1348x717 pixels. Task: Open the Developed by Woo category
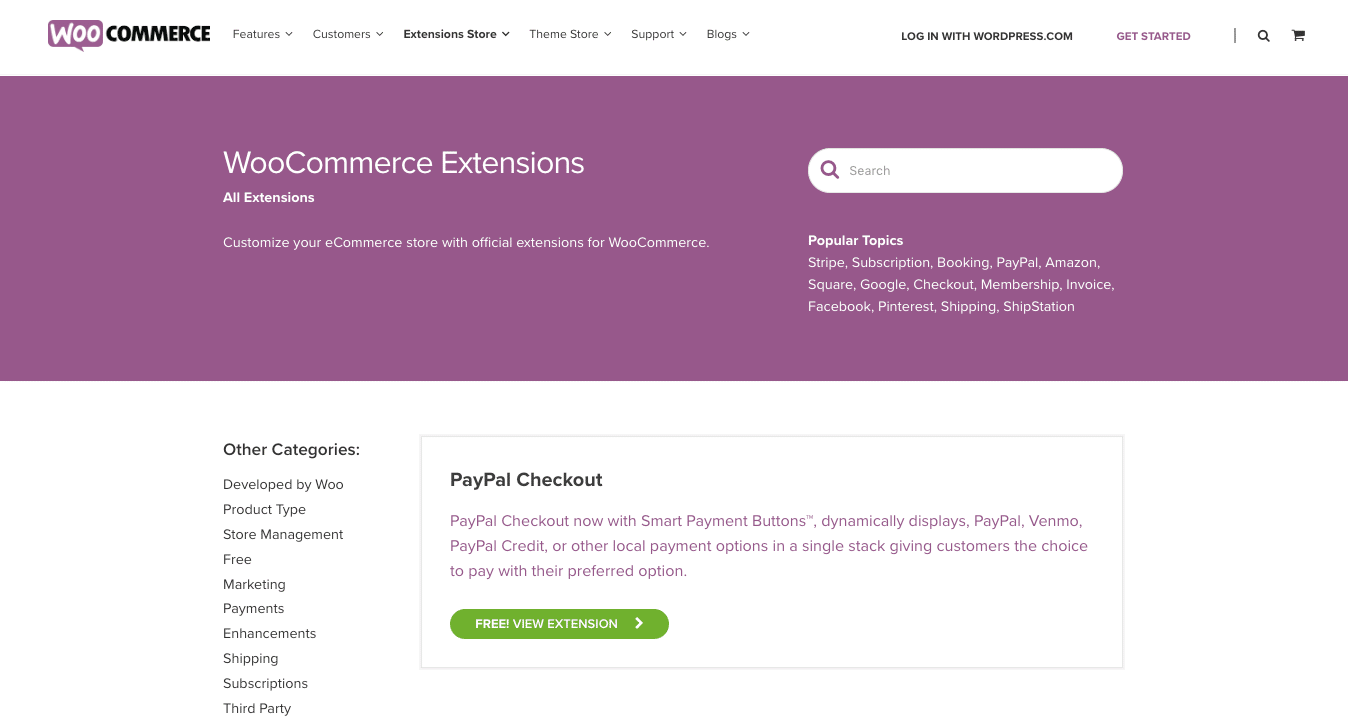[x=283, y=484]
